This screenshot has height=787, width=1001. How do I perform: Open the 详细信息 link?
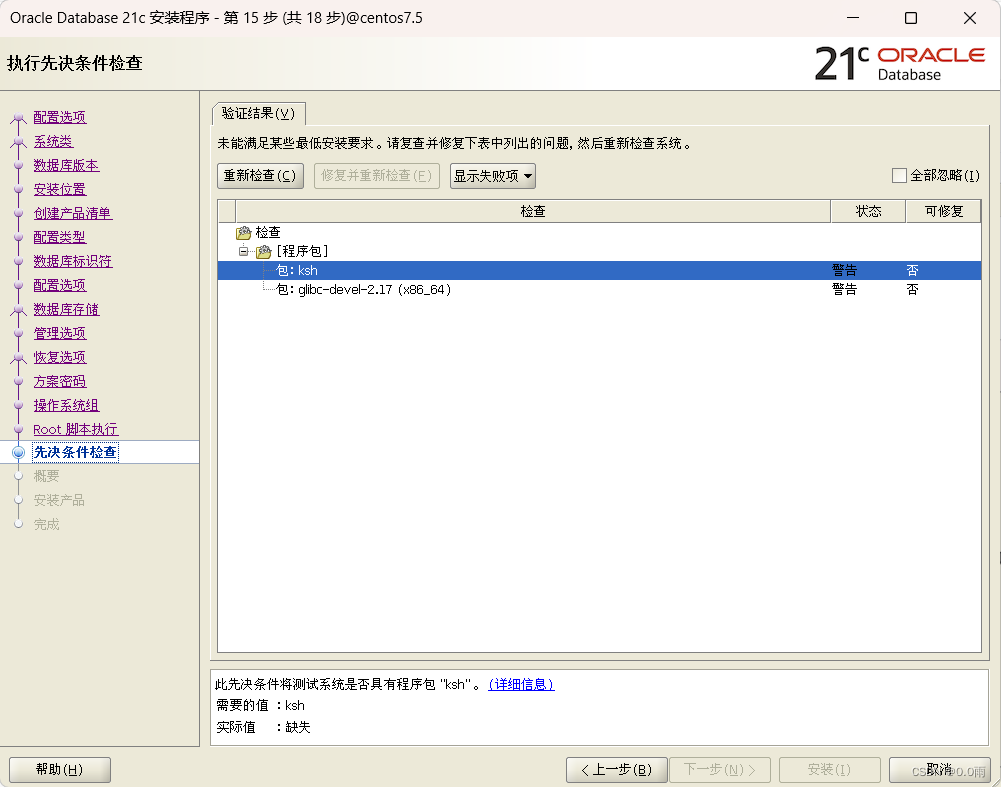coord(520,684)
